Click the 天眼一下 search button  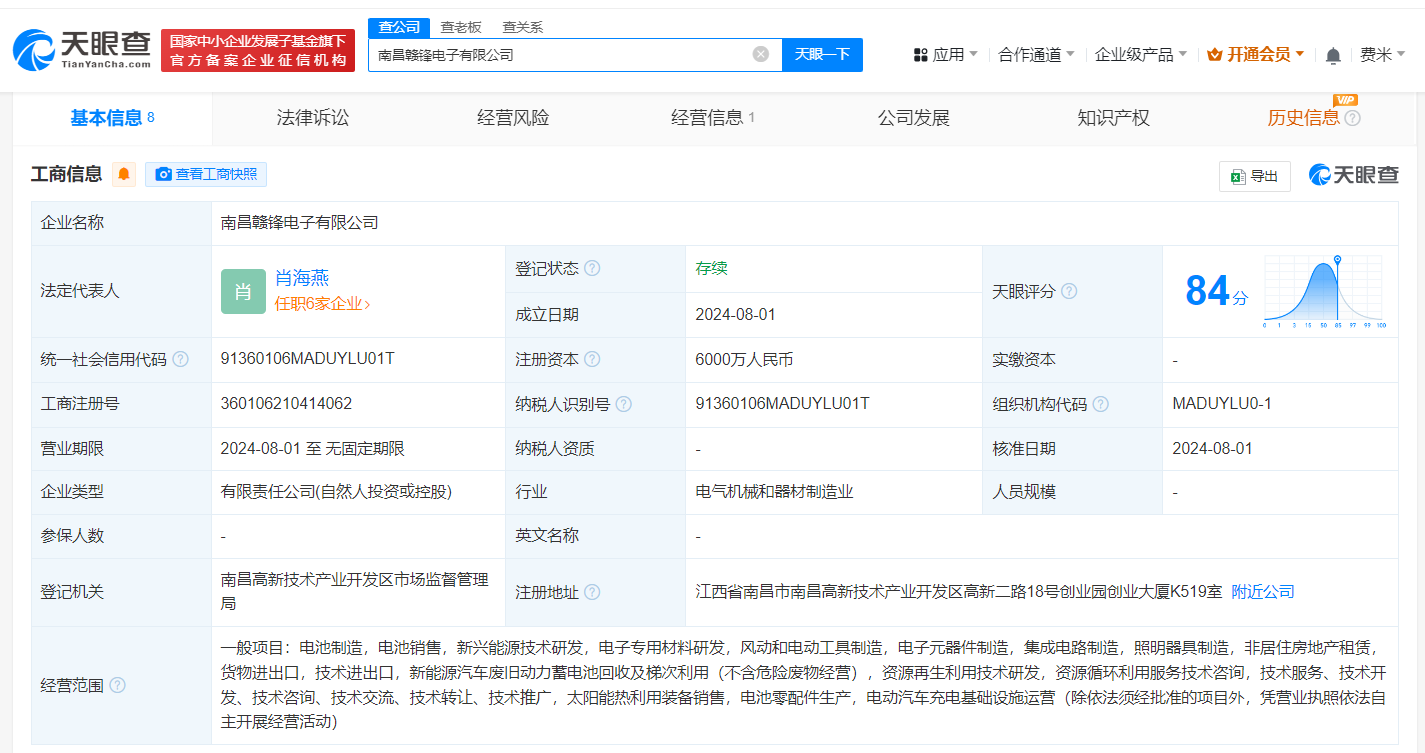pyautogui.click(x=822, y=54)
